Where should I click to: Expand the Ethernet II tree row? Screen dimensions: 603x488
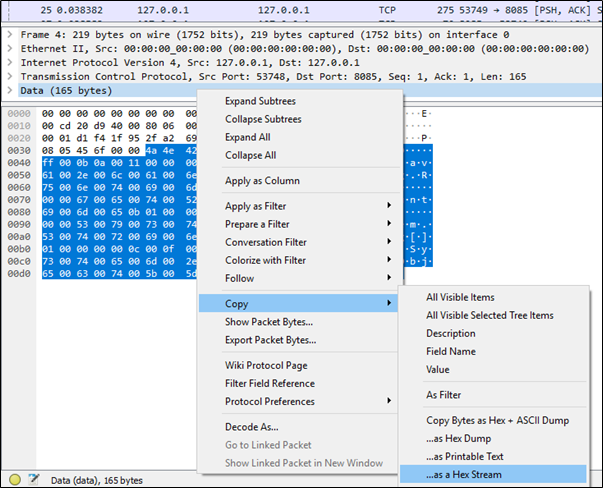10,48
